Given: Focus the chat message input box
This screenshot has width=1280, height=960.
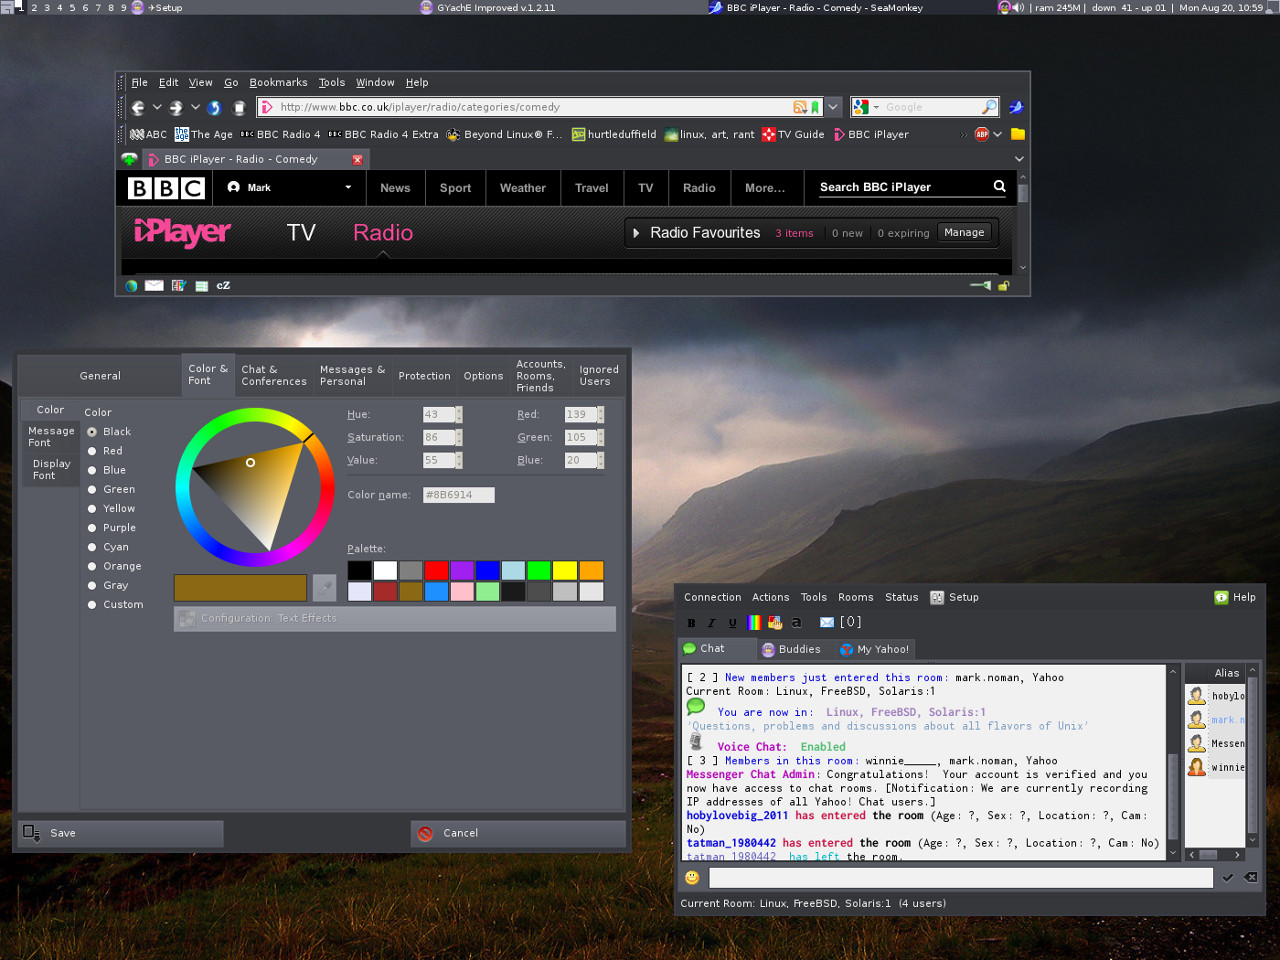Looking at the screenshot, I should (961, 878).
